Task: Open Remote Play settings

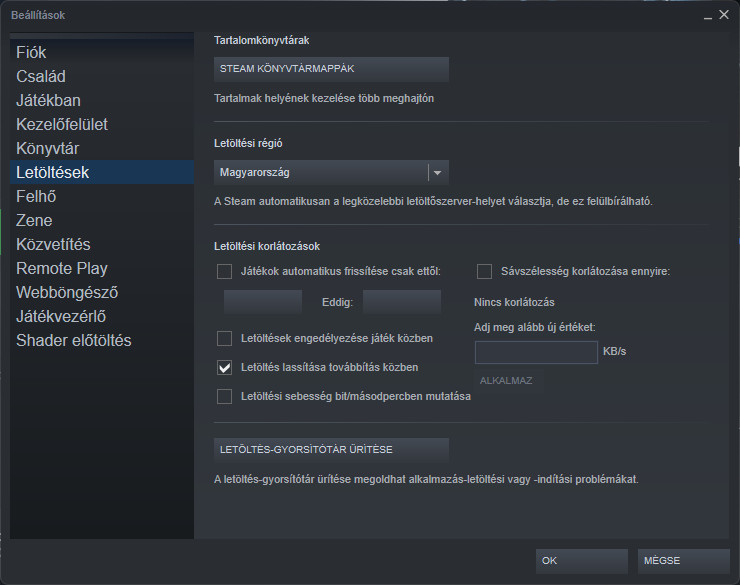Action: (x=62, y=268)
